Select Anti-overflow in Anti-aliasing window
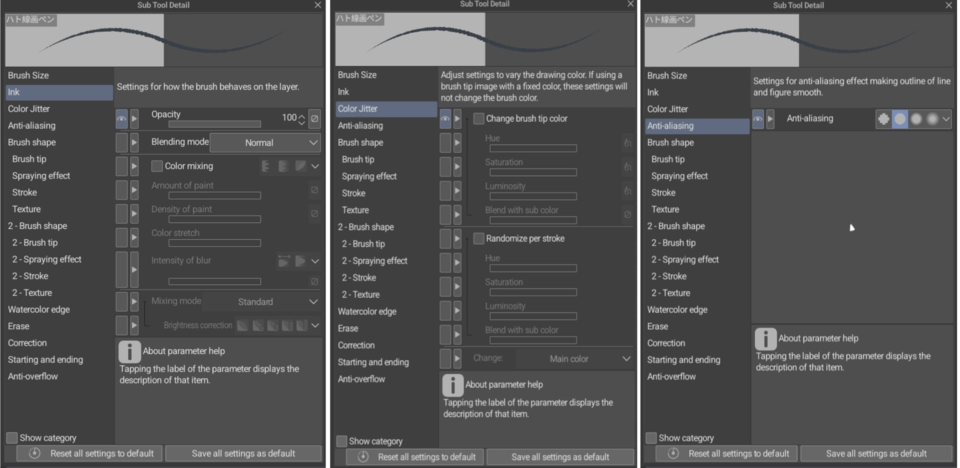This screenshot has height=468, width=960. 672,377
